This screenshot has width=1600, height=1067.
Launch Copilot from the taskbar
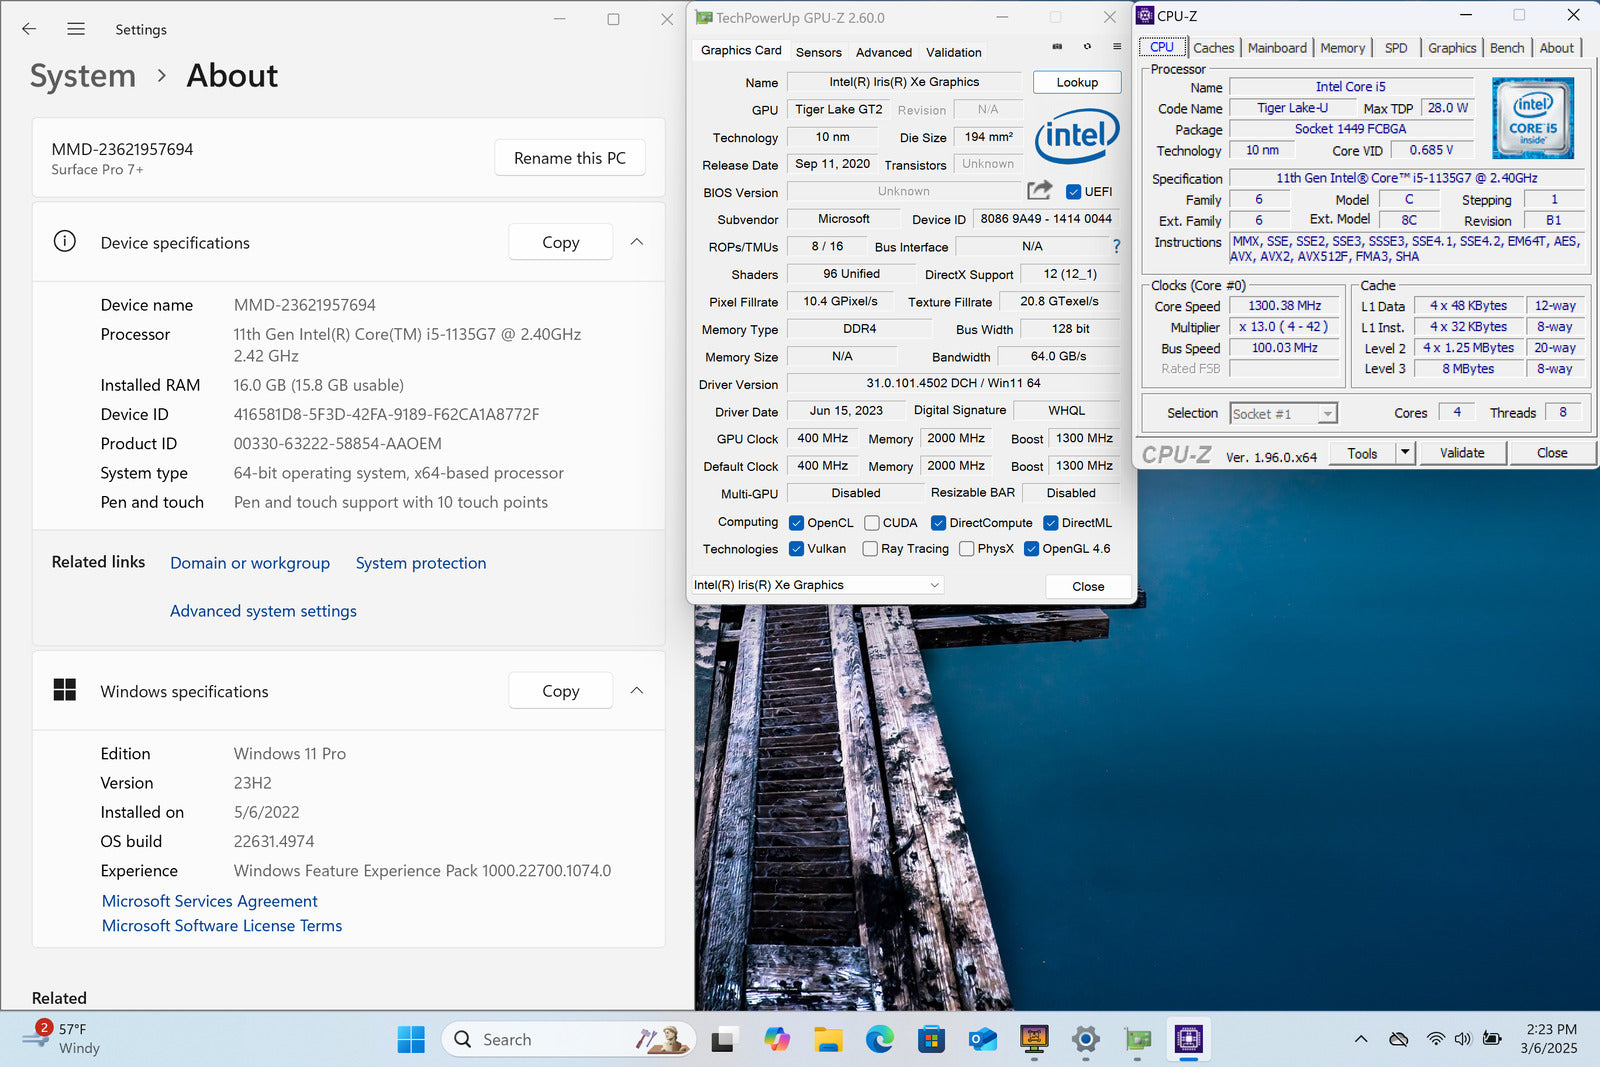pyautogui.click(x=776, y=1040)
